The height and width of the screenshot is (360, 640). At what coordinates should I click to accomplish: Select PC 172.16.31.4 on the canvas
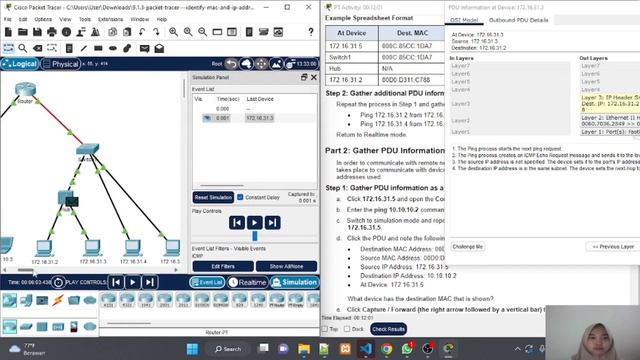[x=132, y=247]
